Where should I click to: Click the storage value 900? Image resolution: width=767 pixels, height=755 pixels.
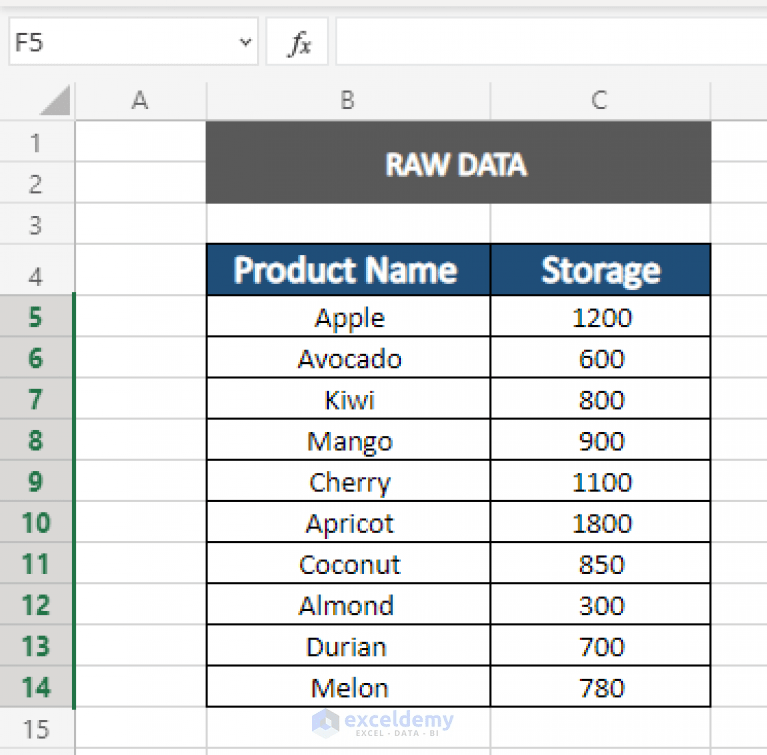click(x=600, y=439)
